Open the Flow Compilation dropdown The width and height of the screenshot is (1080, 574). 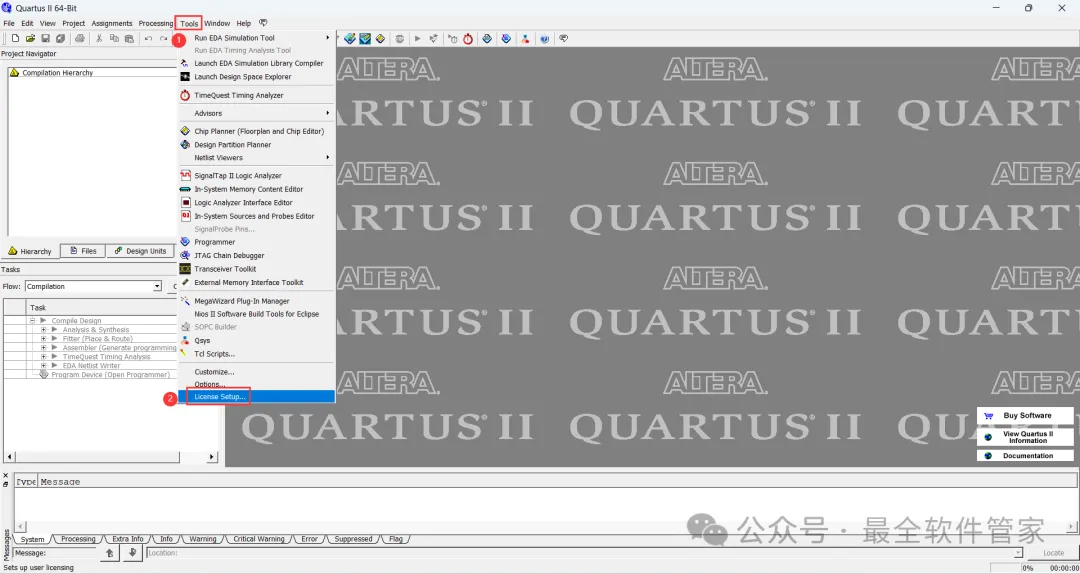(157, 286)
